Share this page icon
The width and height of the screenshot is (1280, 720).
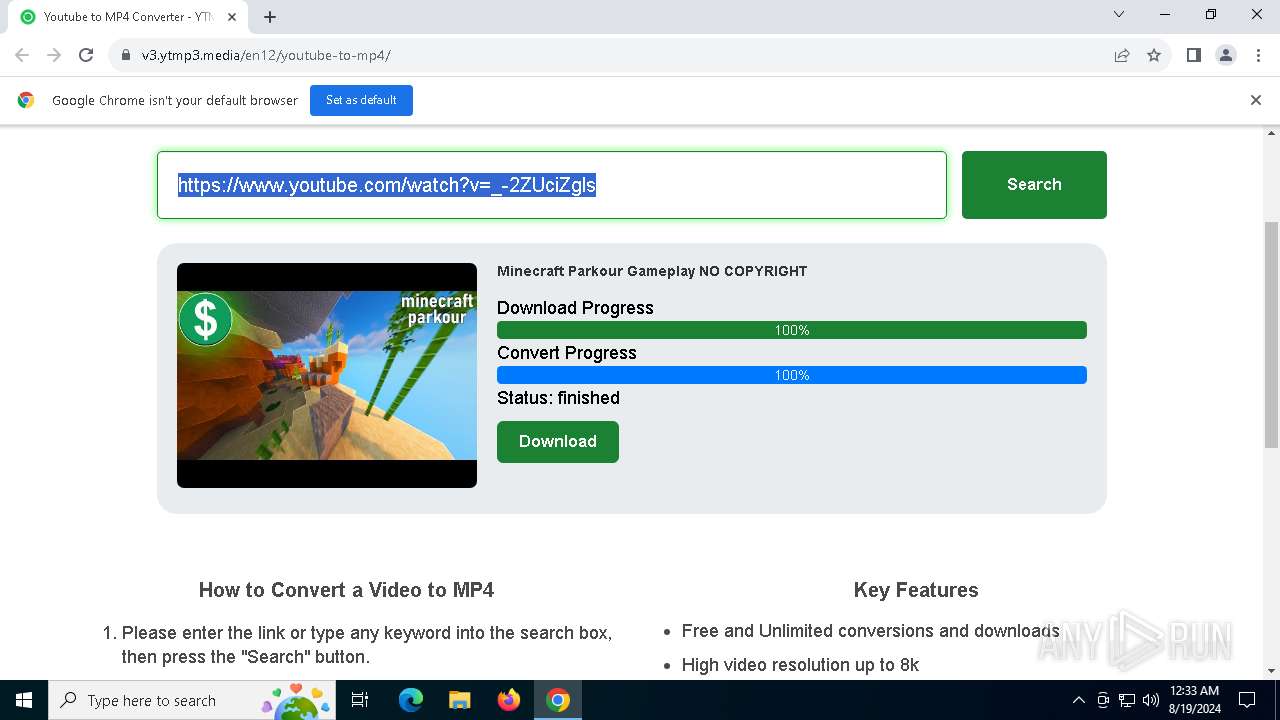coord(1122,55)
